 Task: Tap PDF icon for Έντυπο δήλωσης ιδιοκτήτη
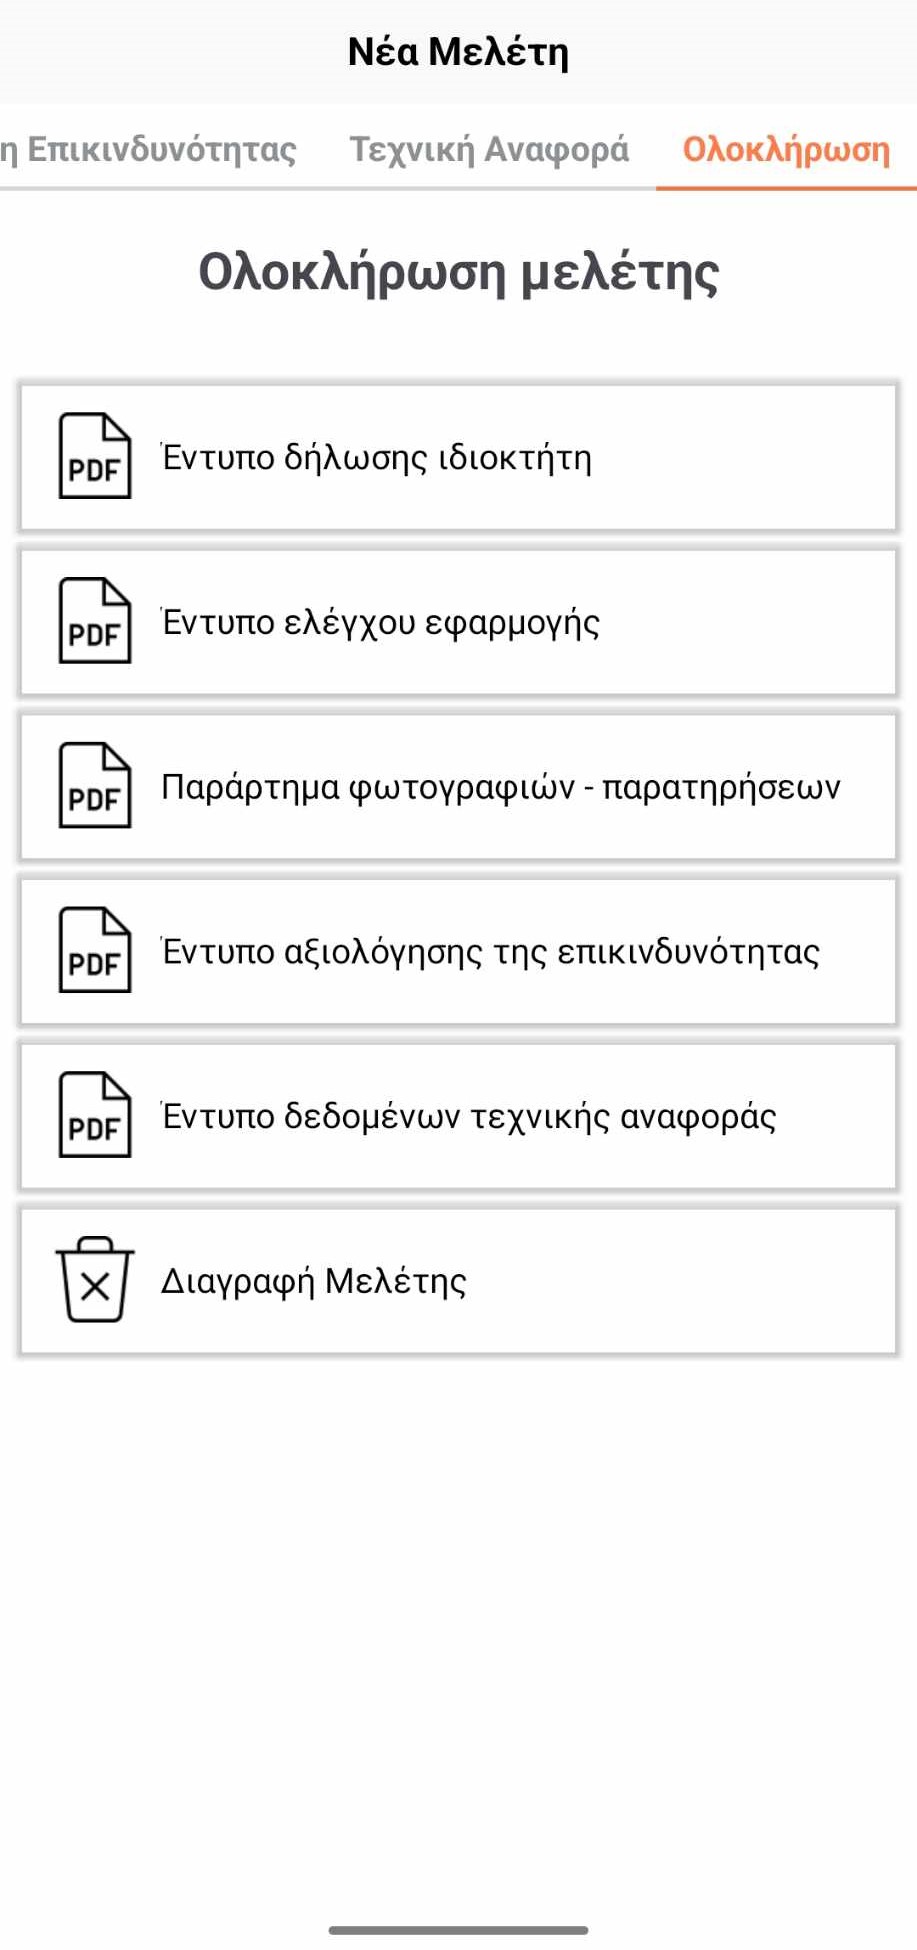point(95,456)
